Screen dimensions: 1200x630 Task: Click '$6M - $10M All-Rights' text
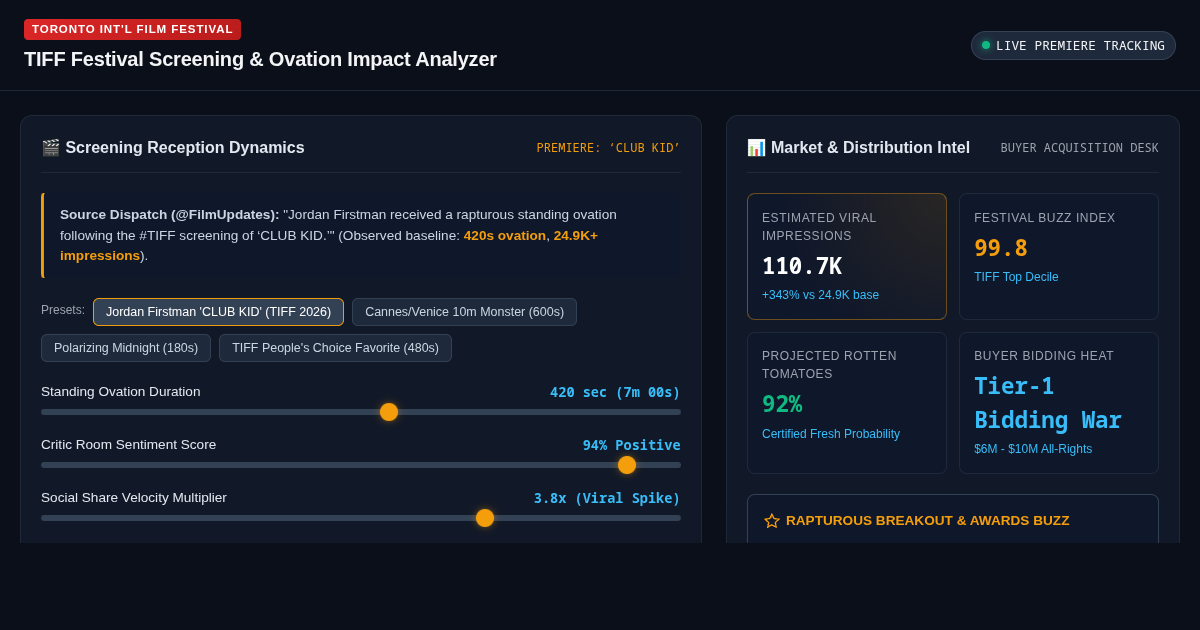tap(1033, 449)
